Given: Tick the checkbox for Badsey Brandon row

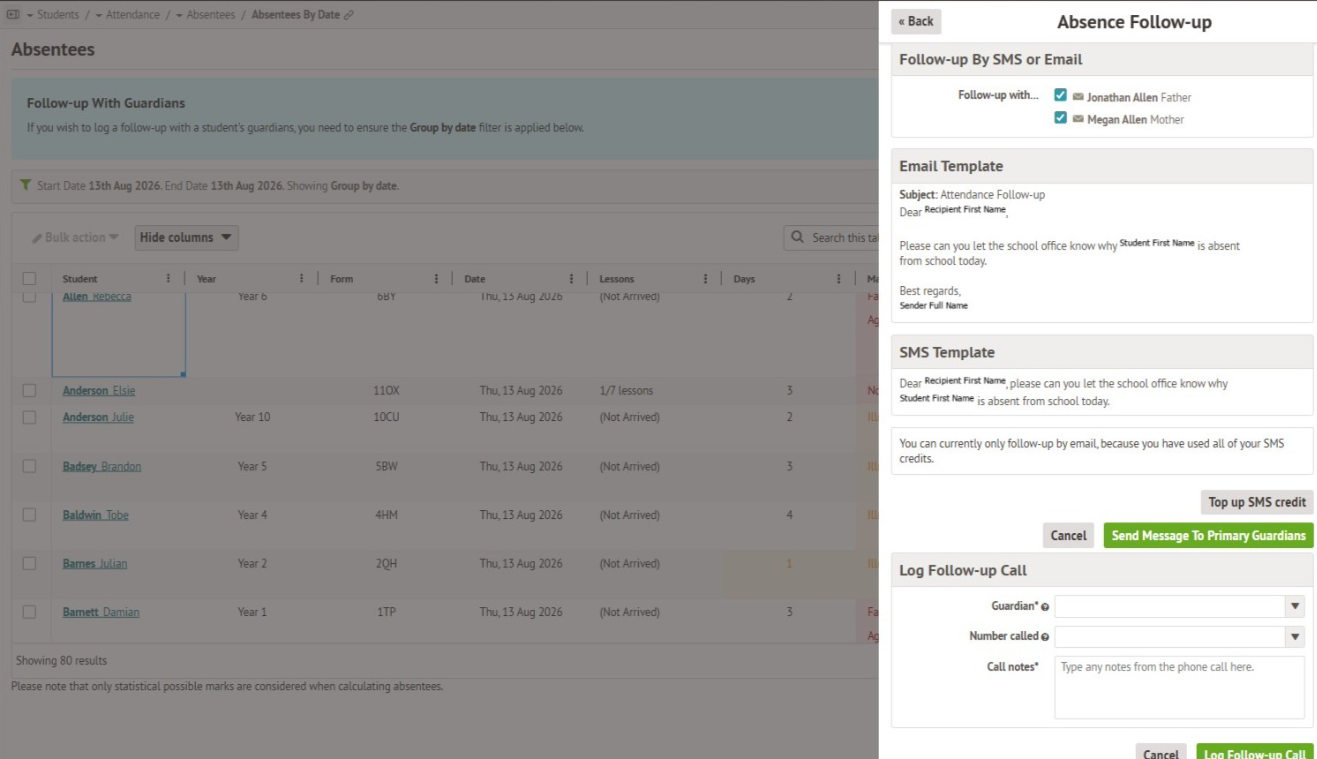Looking at the screenshot, I should (29, 466).
